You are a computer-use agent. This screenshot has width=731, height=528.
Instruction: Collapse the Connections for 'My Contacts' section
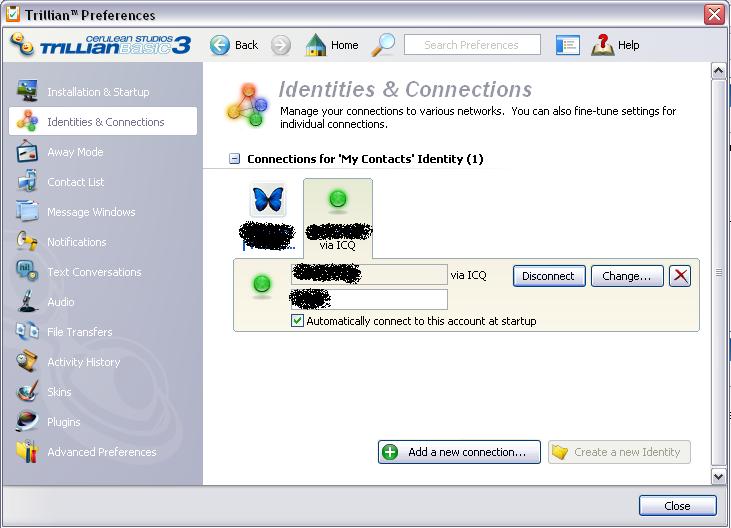pos(234,159)
